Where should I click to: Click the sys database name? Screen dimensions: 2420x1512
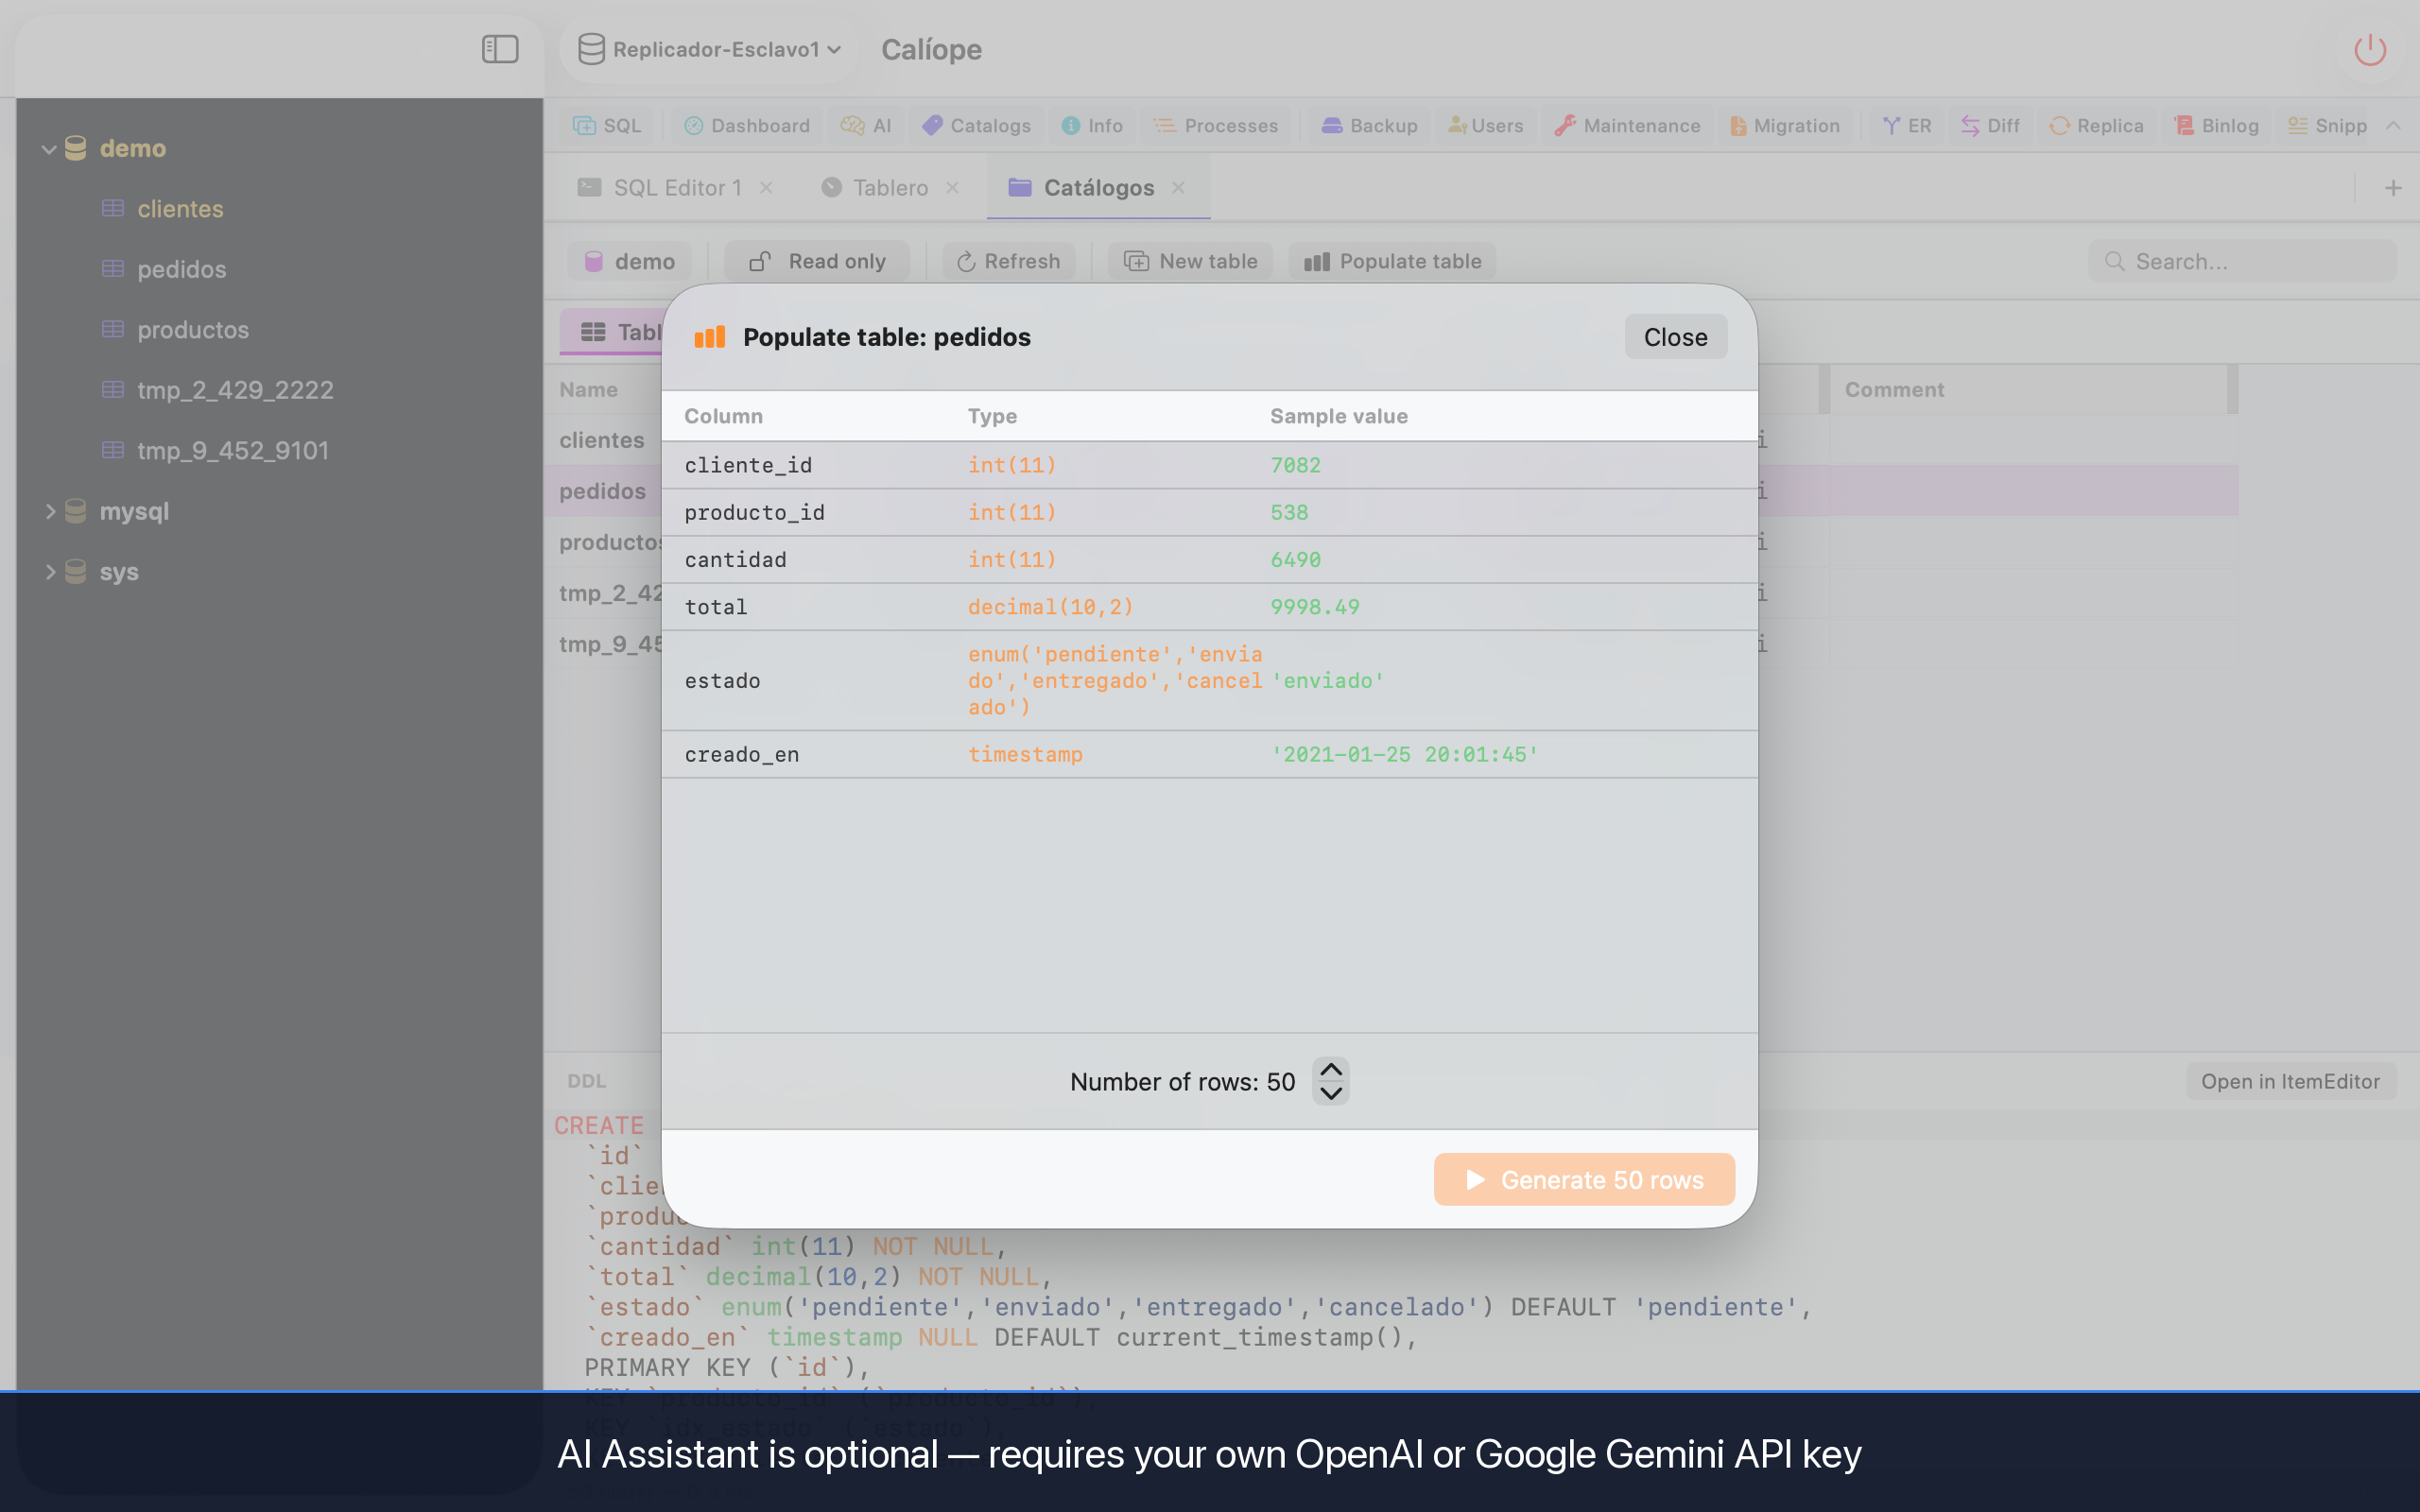point(119,572)
